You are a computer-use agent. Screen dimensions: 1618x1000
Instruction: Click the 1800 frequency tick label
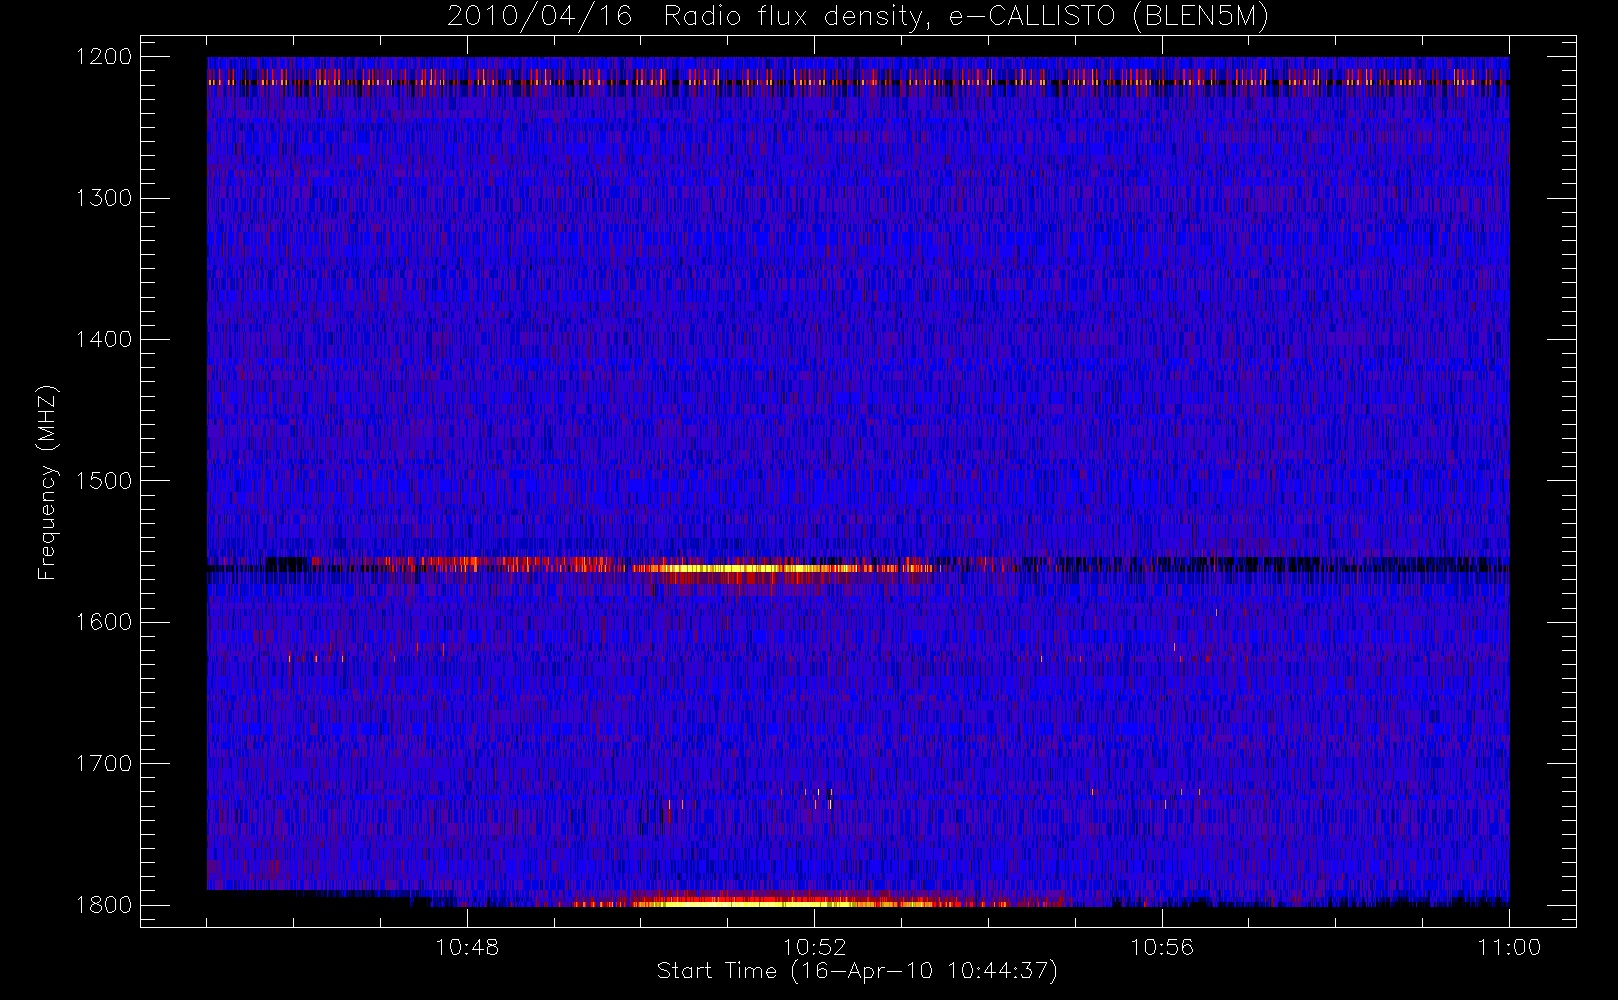104,904
